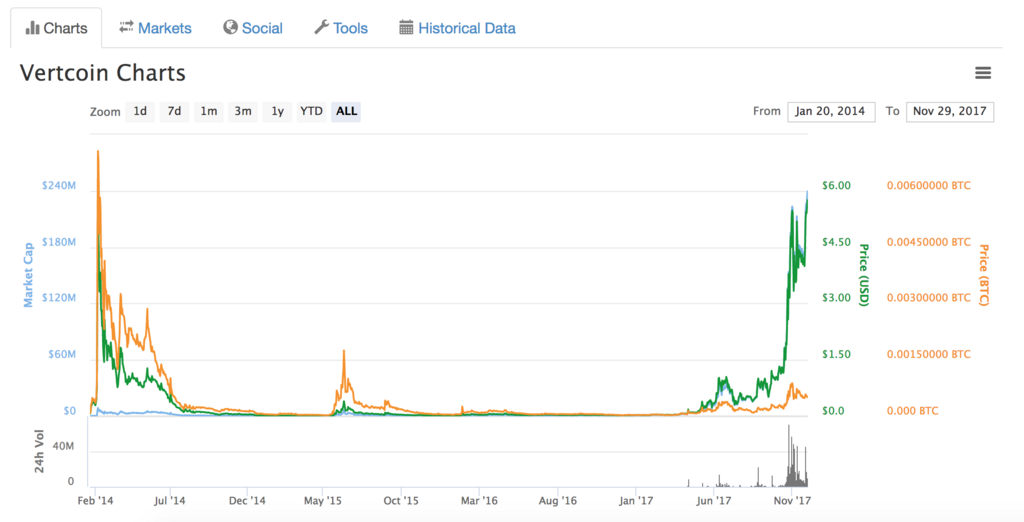Click the tallest volume bar near Nov '17
The height and width of the screenshot is (522, 1024).
[789, 455]
